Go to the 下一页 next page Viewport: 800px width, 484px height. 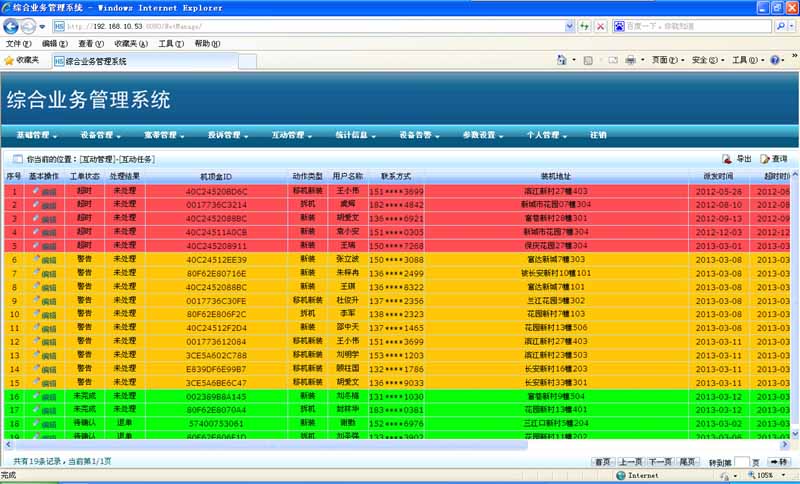pos(660,462)
